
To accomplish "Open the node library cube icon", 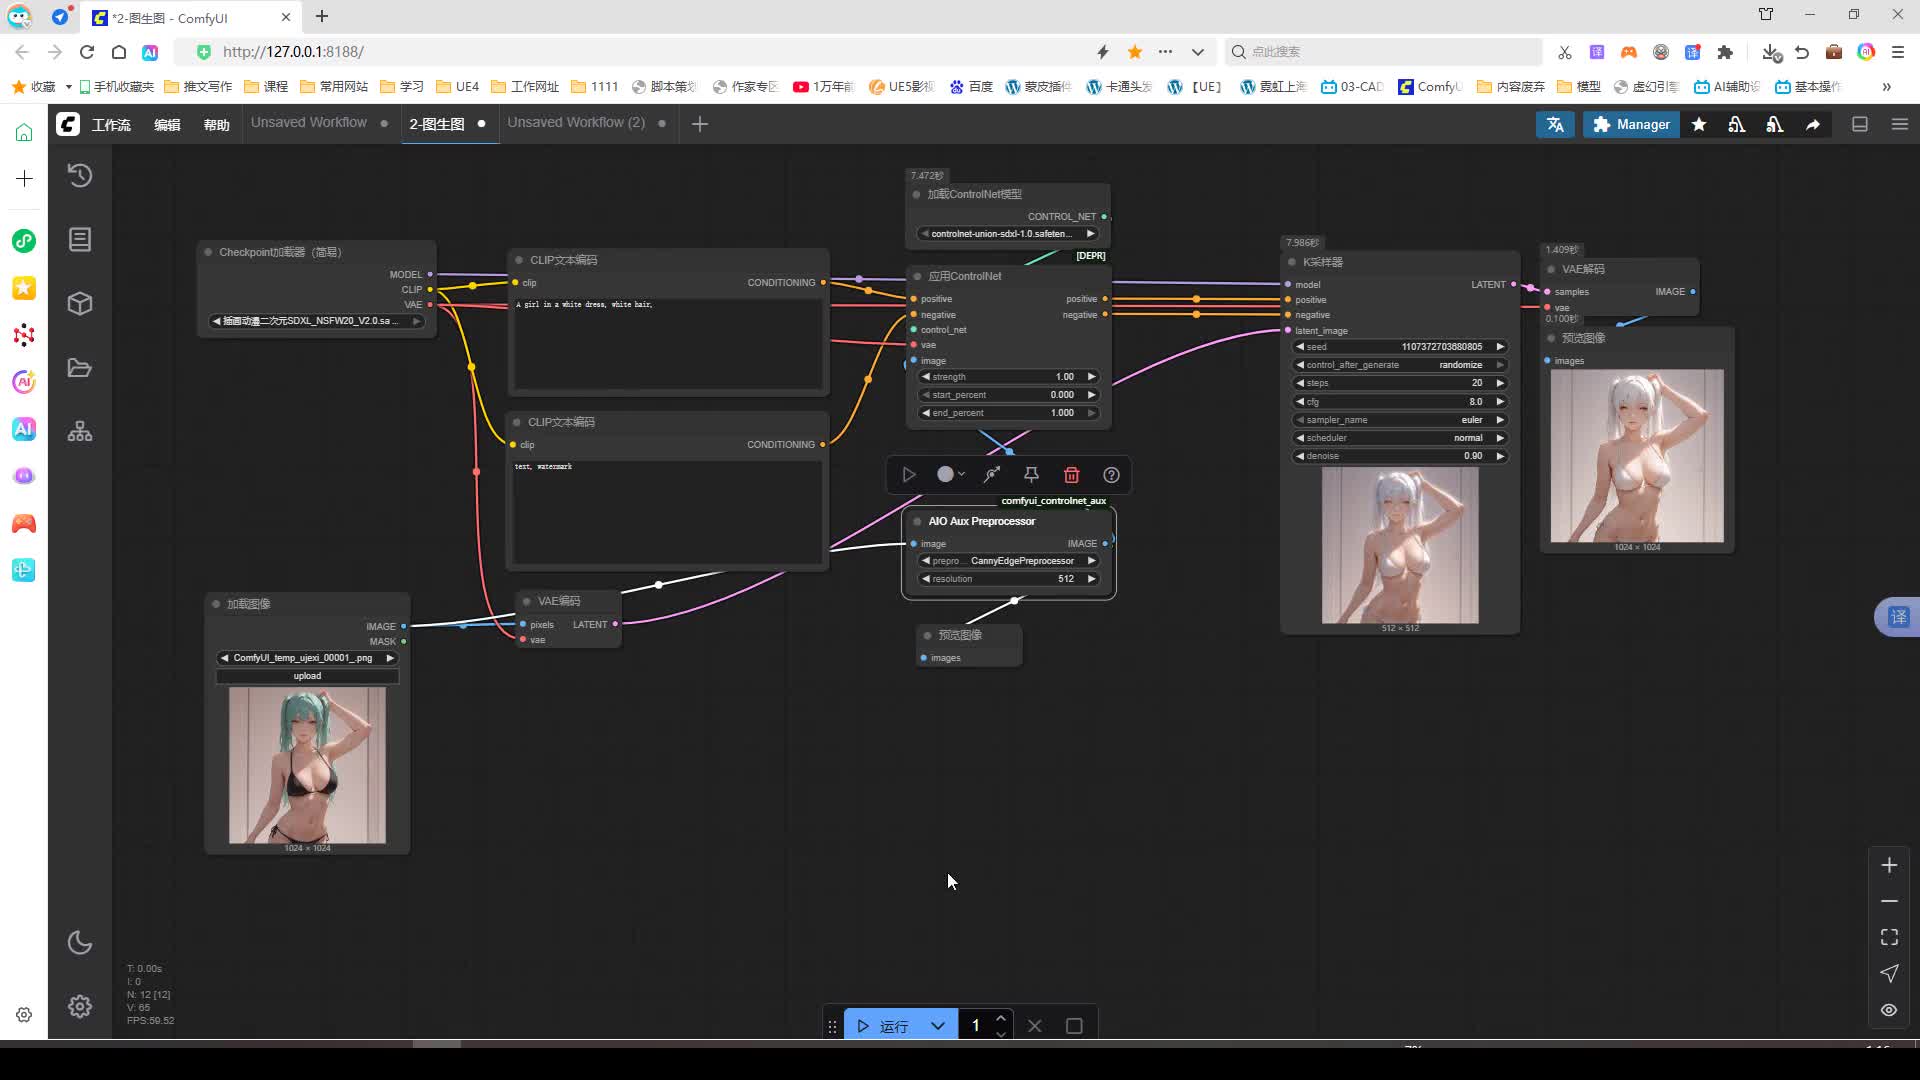I will click(80, 304).
